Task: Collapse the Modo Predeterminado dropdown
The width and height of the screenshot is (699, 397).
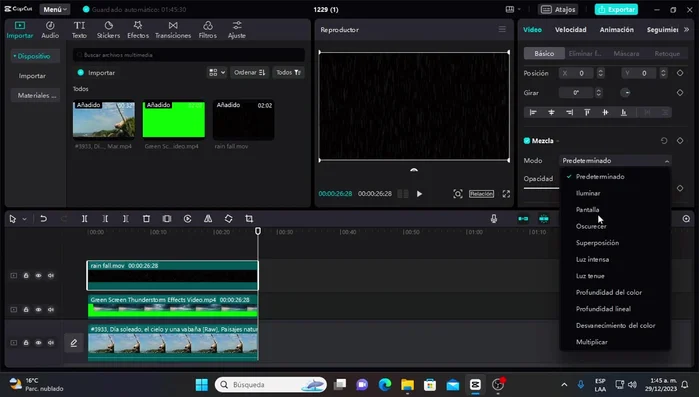Action: point(615,161)
